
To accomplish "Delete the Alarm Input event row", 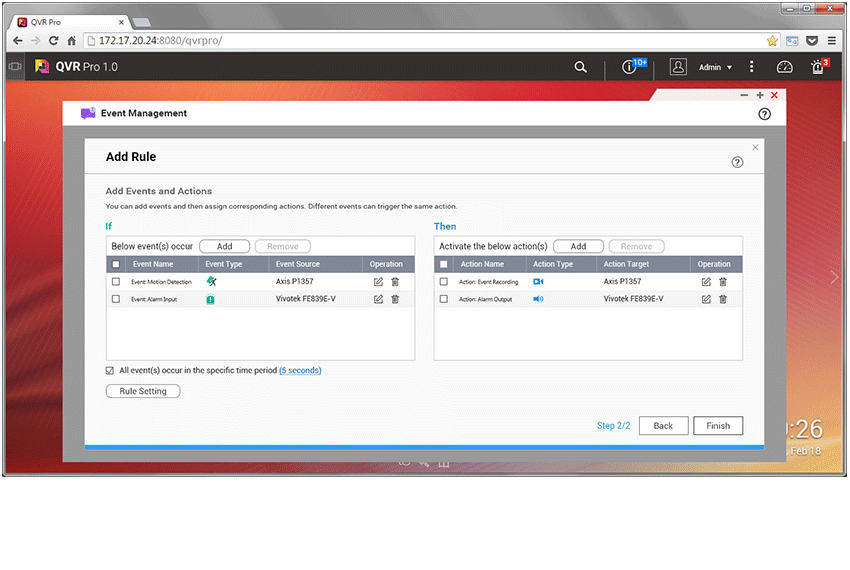I will click(x=395, y=299).
